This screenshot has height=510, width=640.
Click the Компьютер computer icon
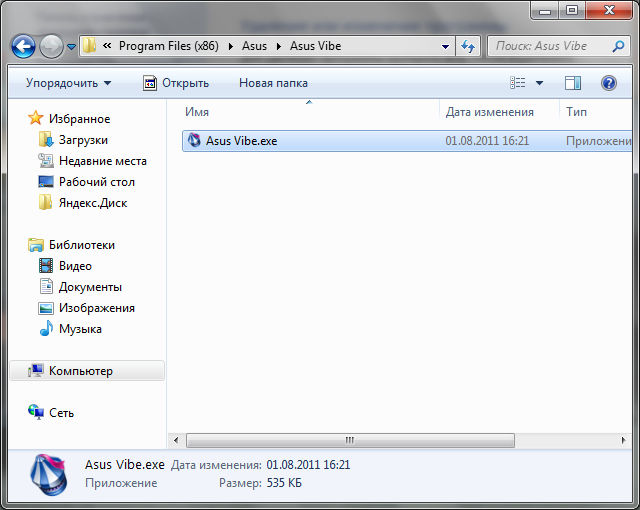[x=36, y=370]
